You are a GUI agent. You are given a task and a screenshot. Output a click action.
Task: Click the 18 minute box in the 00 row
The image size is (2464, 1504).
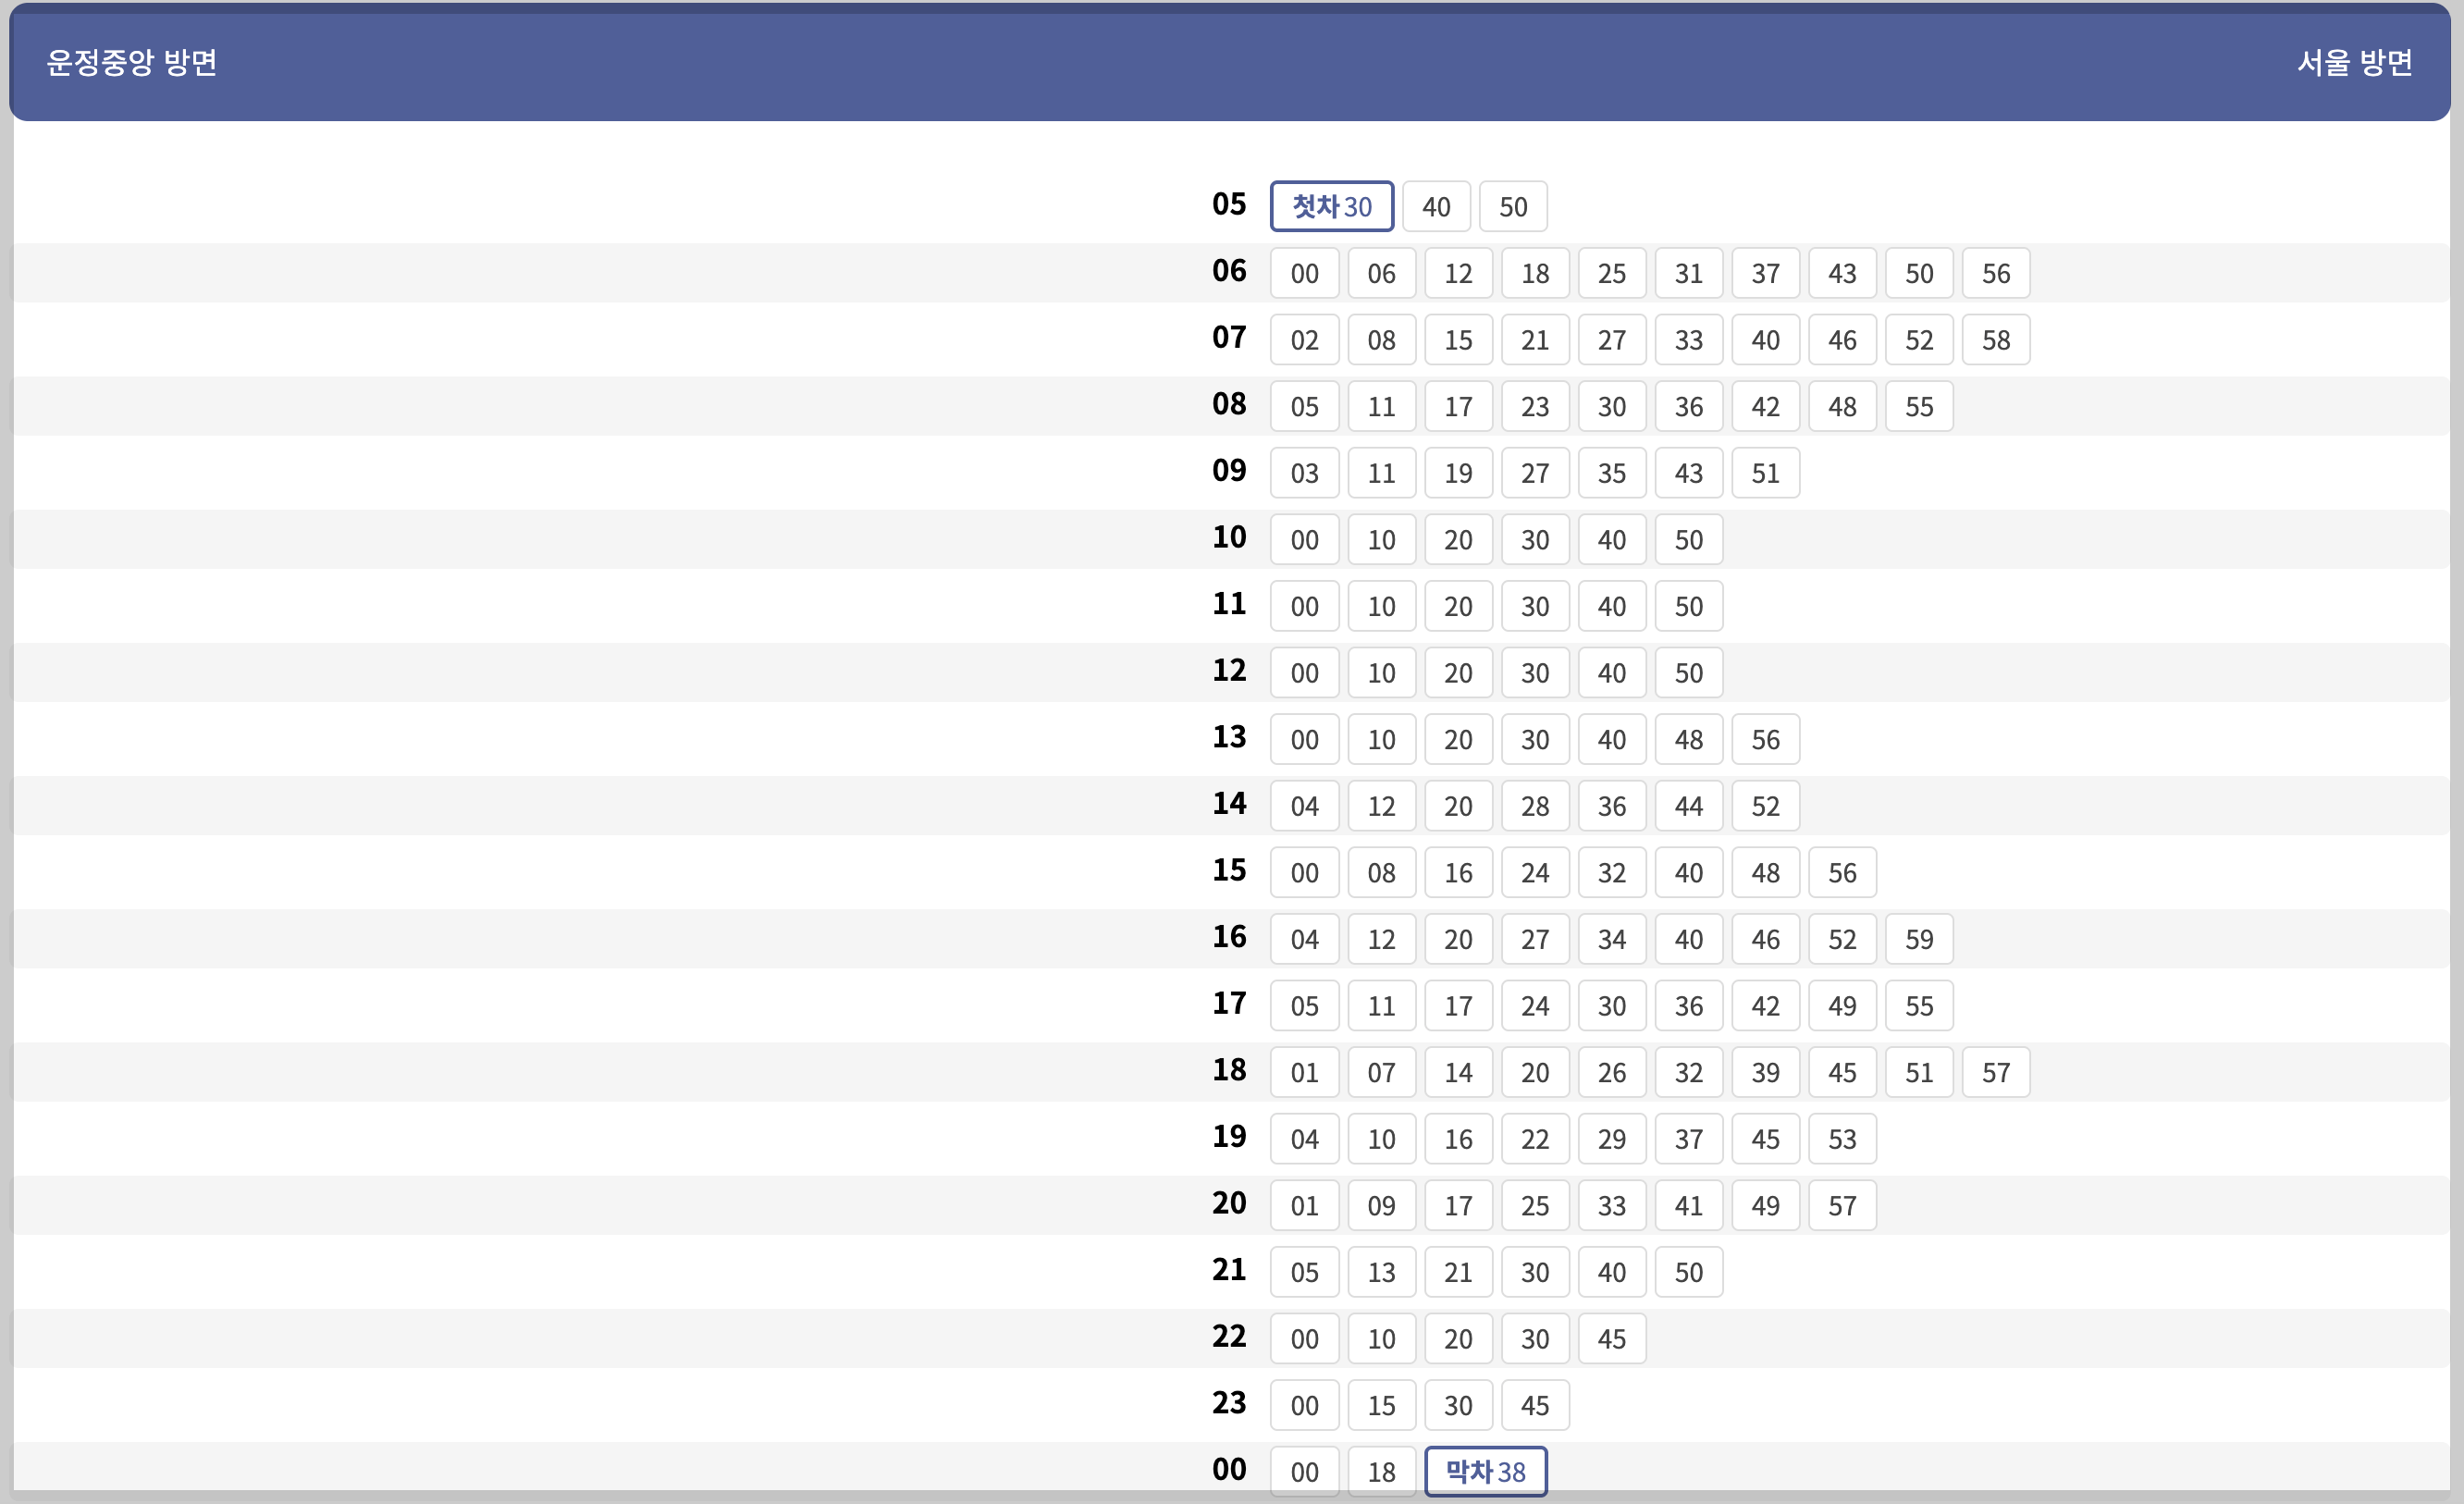(x=1382, y=1472)
